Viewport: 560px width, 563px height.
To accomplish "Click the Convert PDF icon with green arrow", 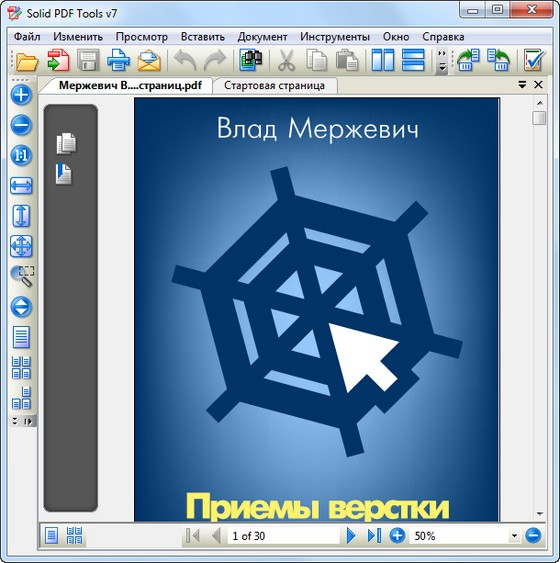I will (x=58, y=60).
